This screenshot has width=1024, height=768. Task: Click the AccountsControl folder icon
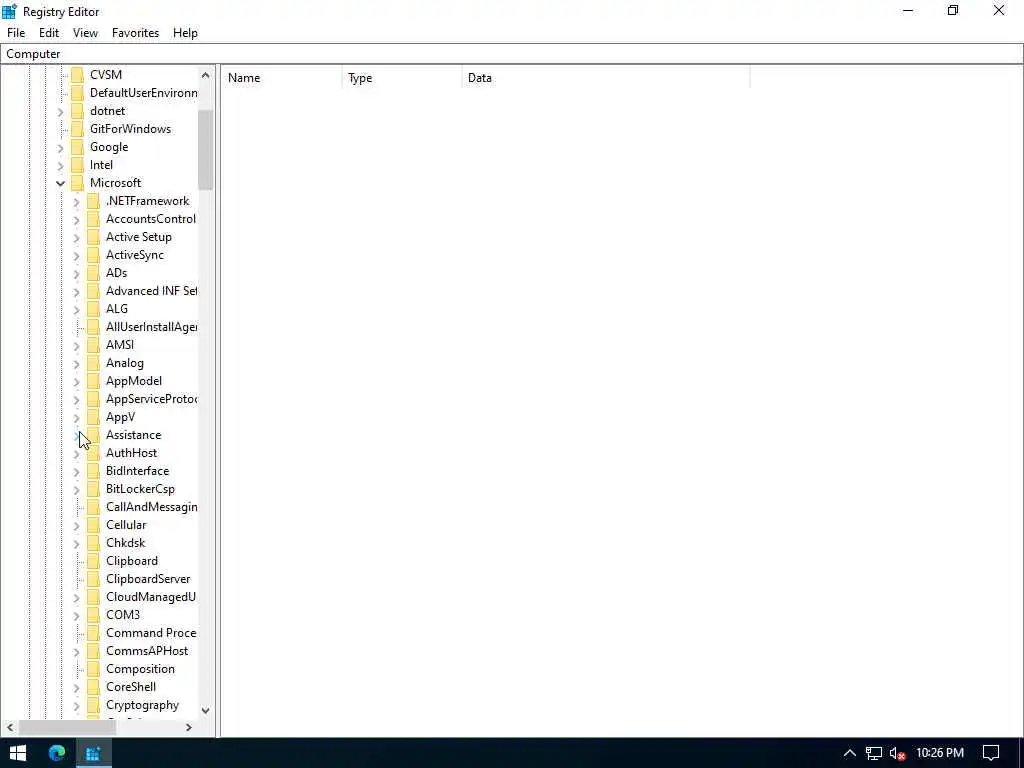[94, 219]
